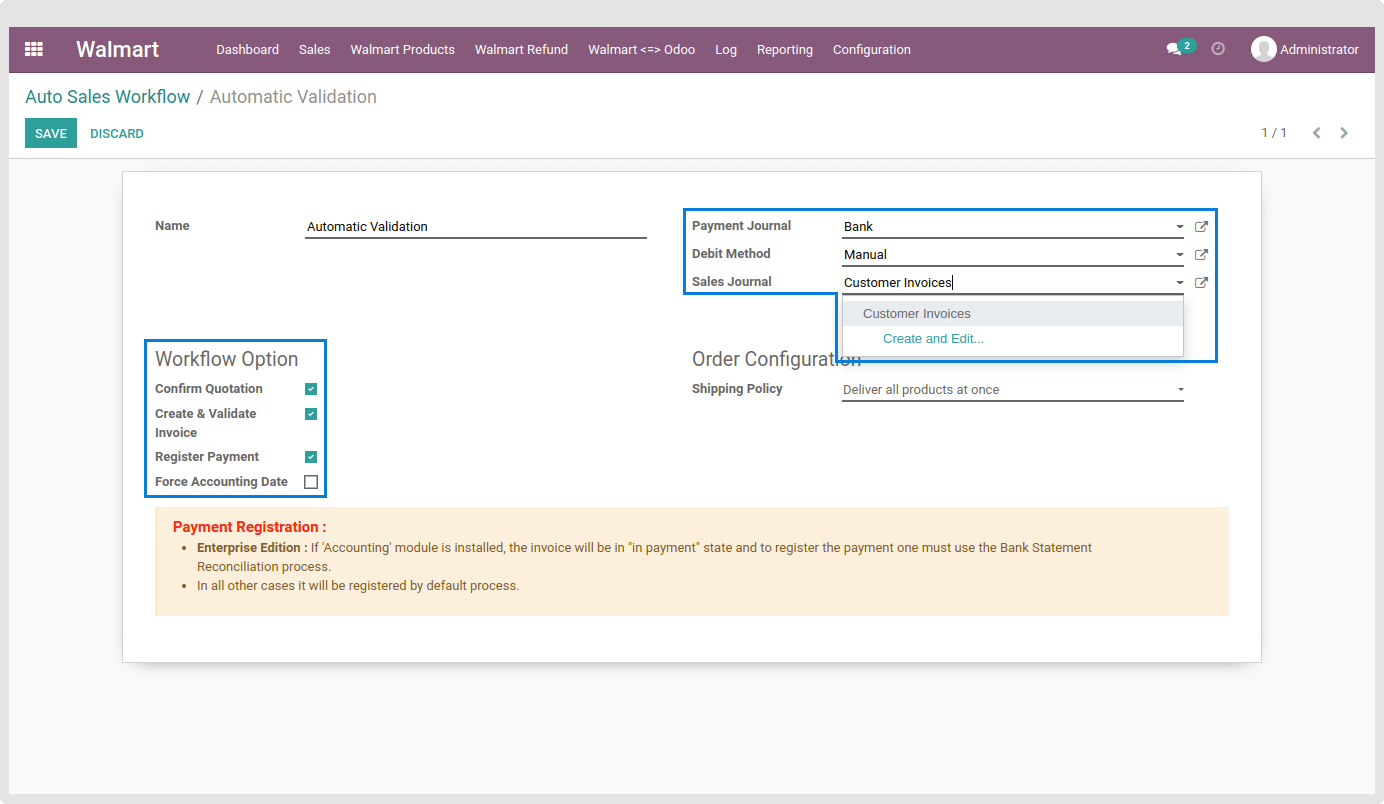Image resolution: width=1384 pixels, height=804 pixels.
Task: Click the SAVE button
Action: click(51, 133)
